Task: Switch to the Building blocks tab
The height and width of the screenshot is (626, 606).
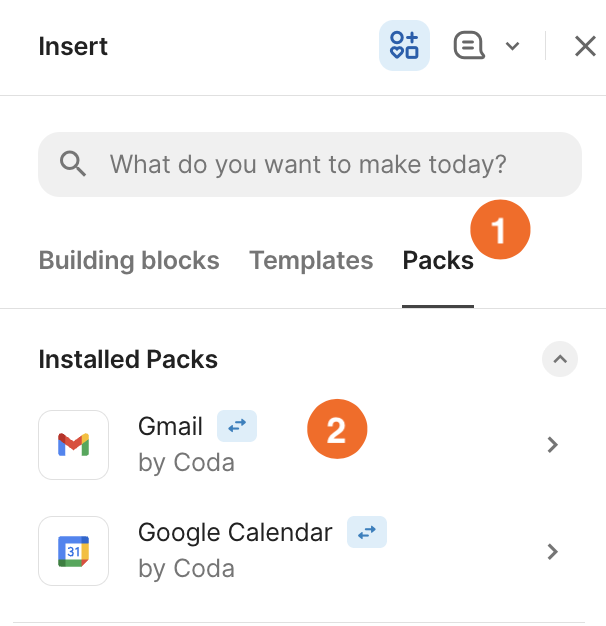Action: (129, 261)
